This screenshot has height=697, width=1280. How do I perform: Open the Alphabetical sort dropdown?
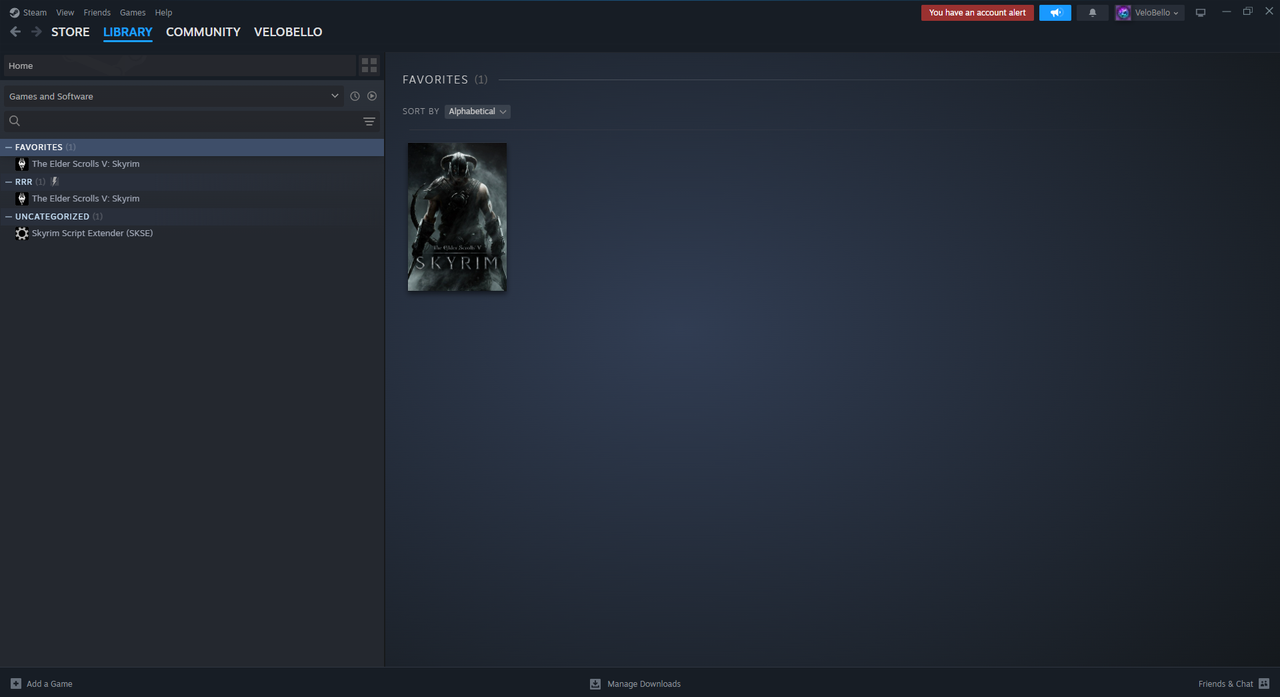tap(477, 111)
